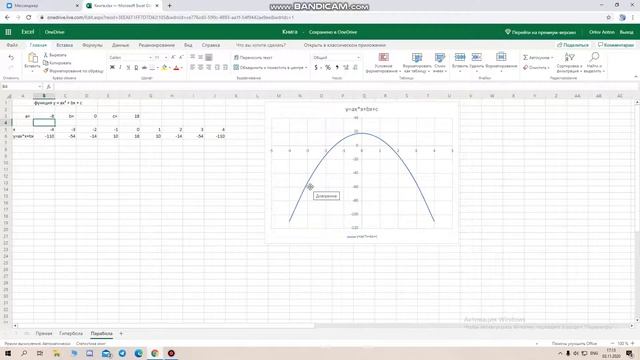Open the fill color dropdown arrow
The image size is (640, 360).
pyautogui.click(x=169, y=68)
